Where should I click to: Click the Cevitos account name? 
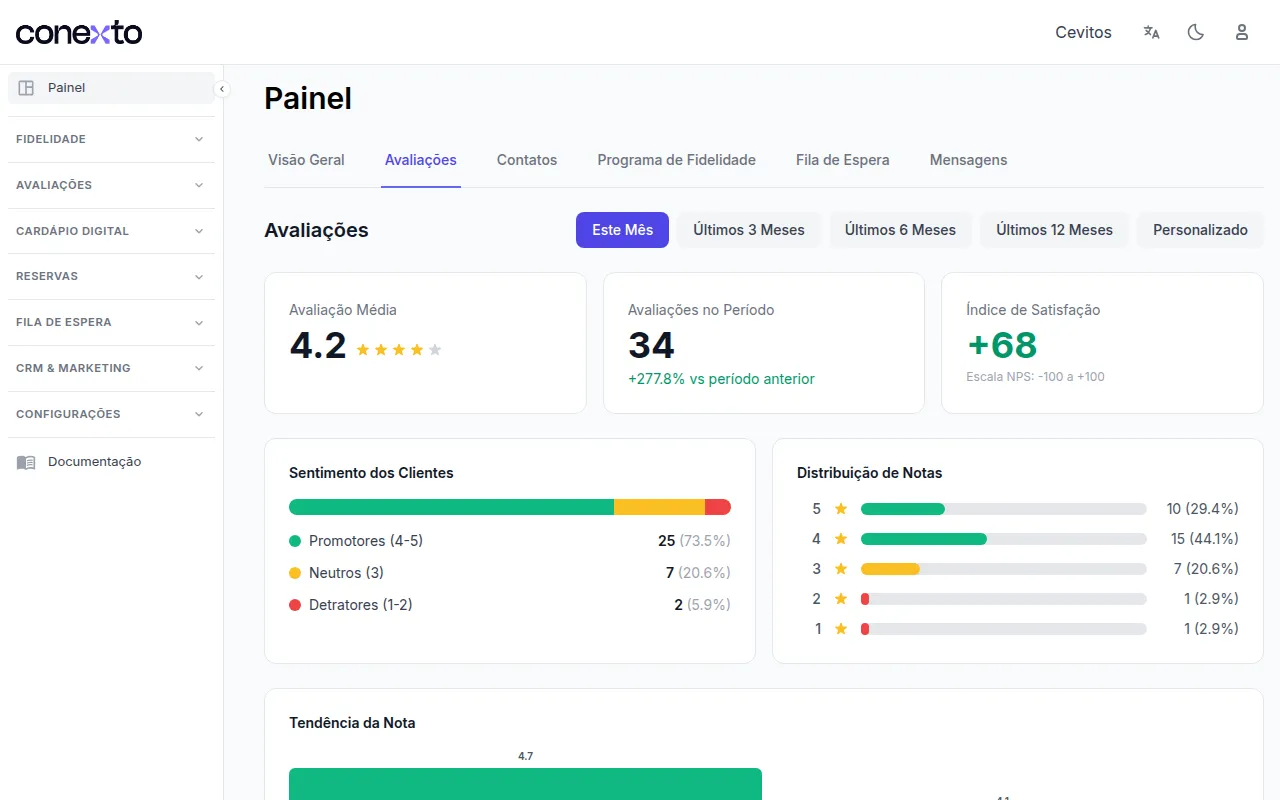click(1083, 32)
